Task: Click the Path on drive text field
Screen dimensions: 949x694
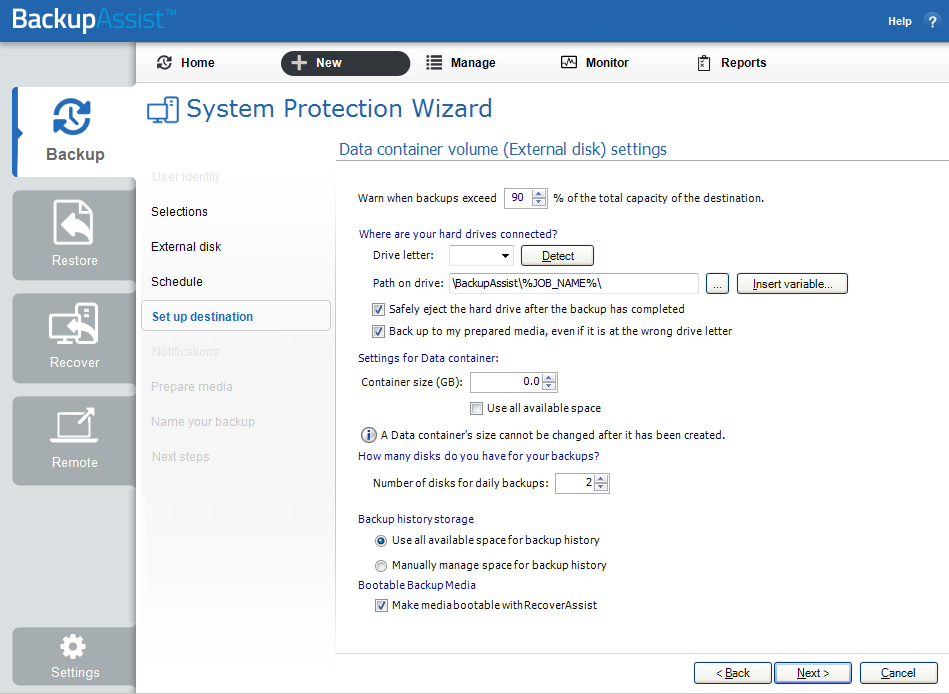Action: pyautogui.click(x=573, y=284)
